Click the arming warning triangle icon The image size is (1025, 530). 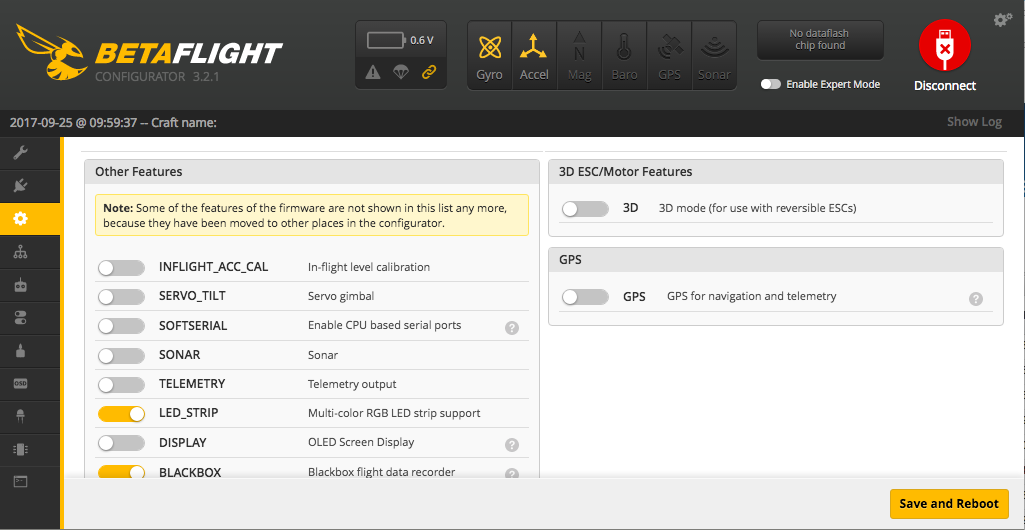373,73
